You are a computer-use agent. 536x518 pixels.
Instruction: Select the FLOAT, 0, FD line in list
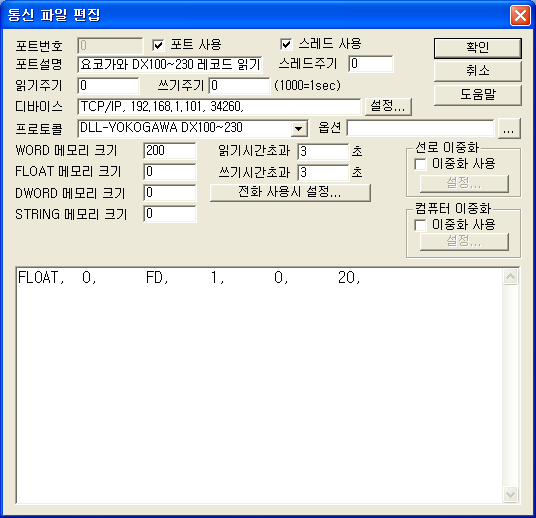tap(189, 278)
